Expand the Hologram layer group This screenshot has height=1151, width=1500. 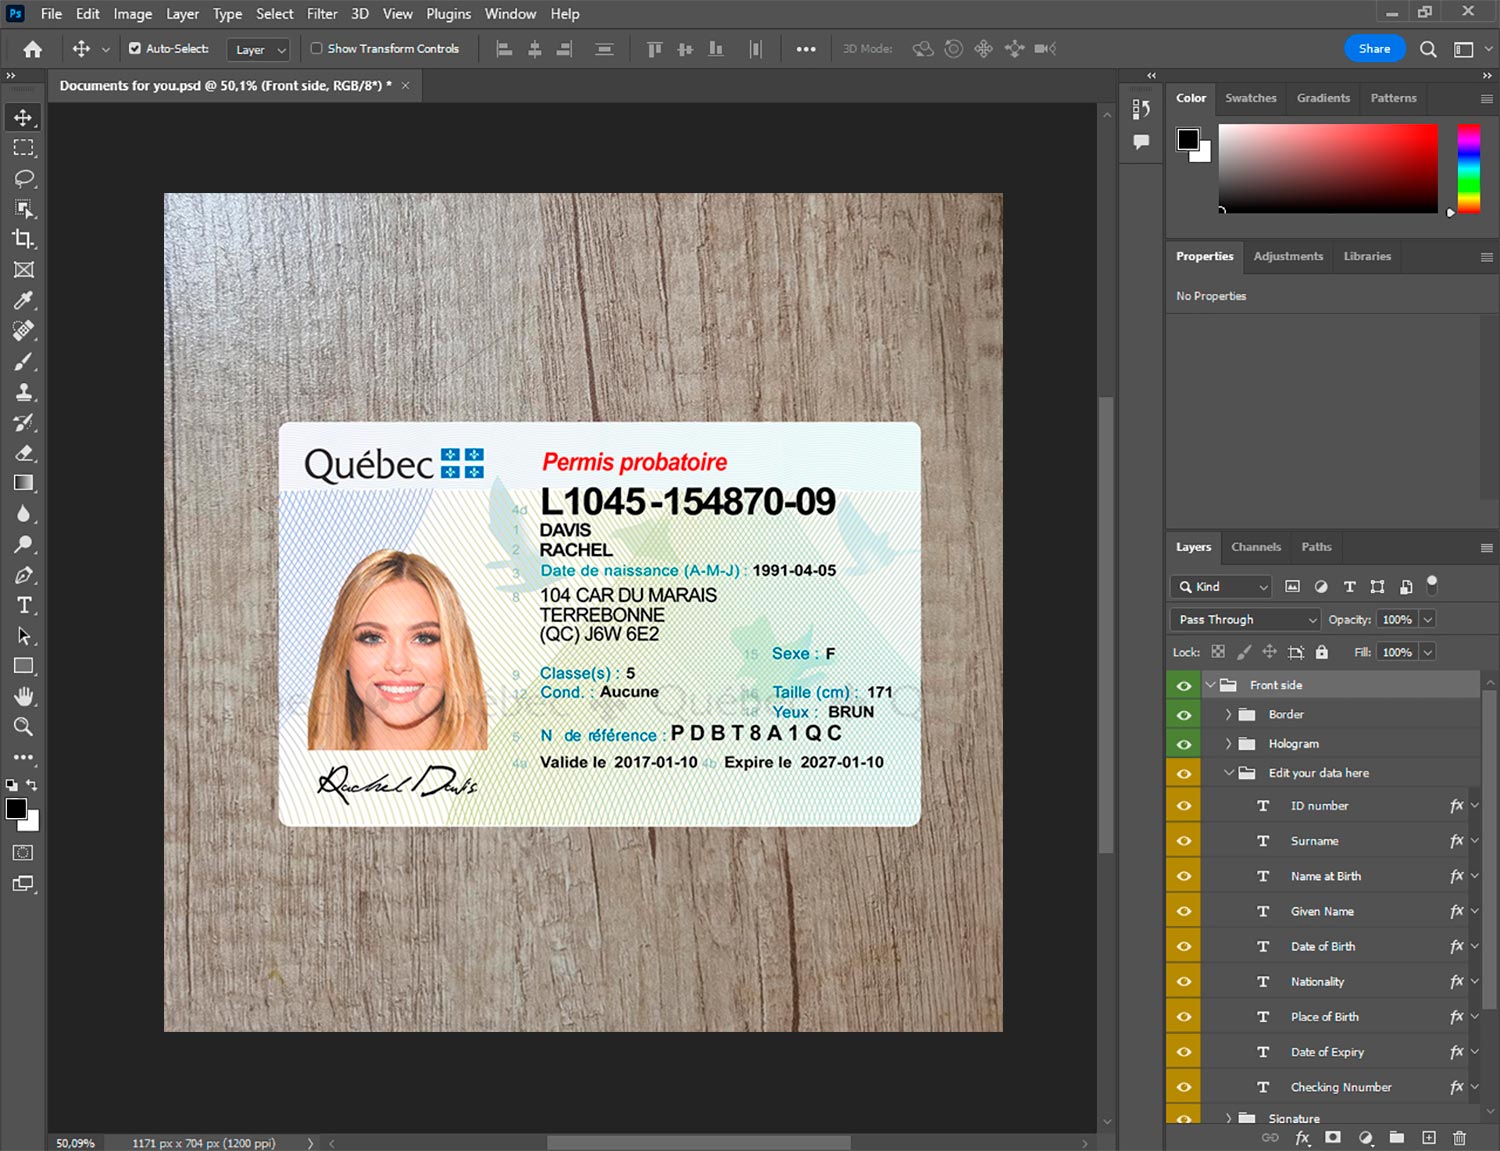click(1228, 744)
